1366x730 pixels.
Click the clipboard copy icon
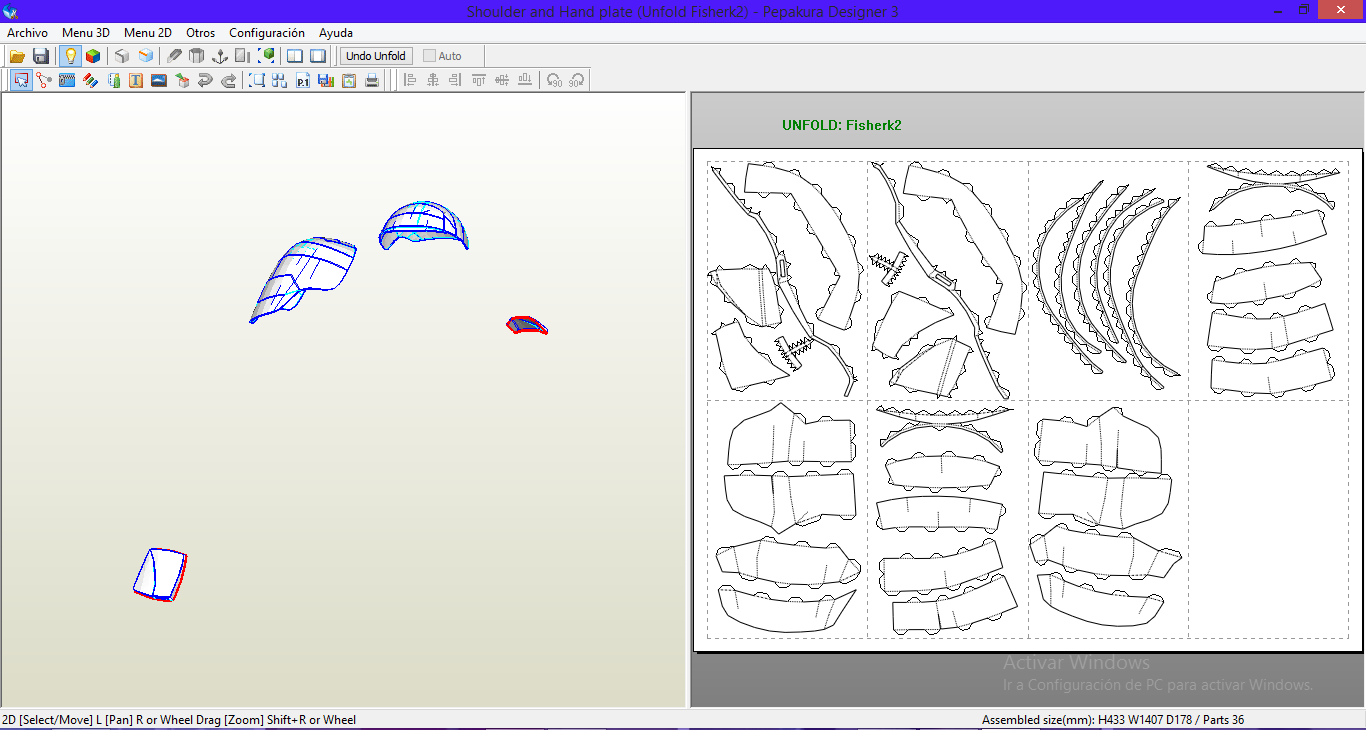coord(349,80)
